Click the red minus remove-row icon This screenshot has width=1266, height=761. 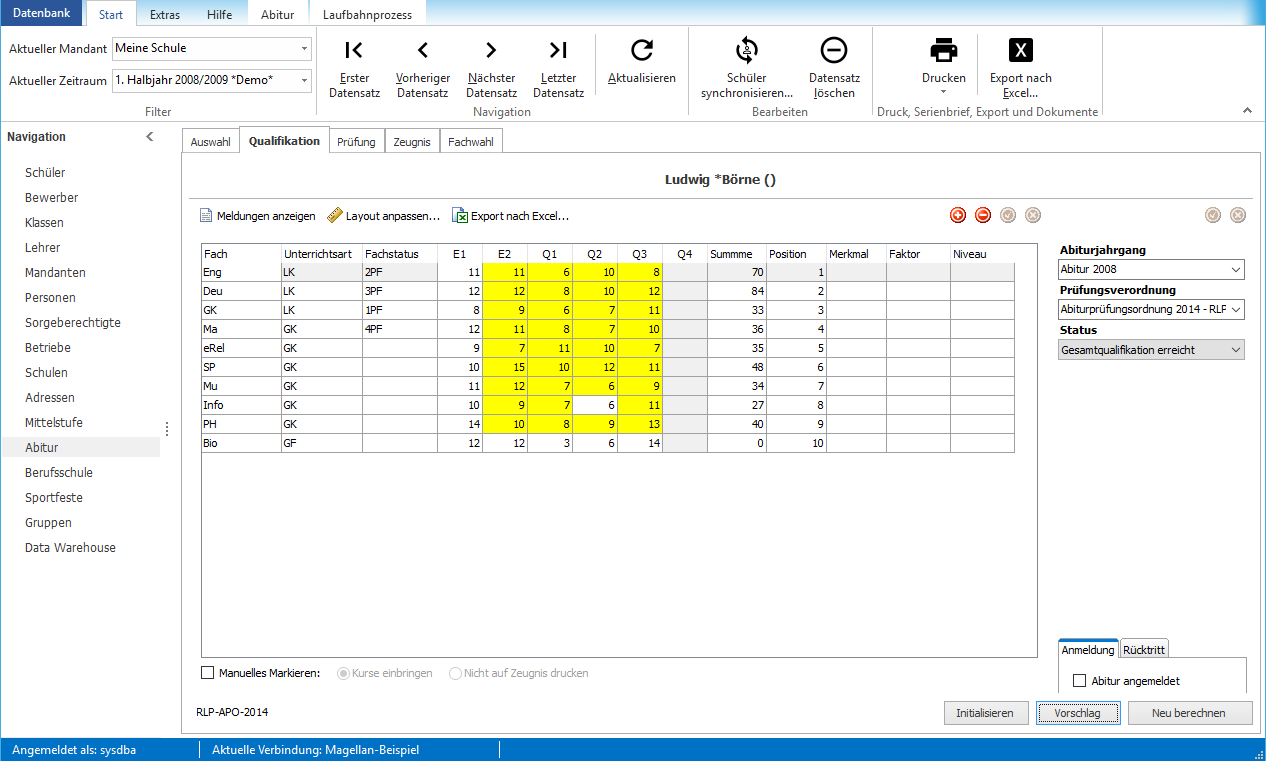tap(983, 215)
